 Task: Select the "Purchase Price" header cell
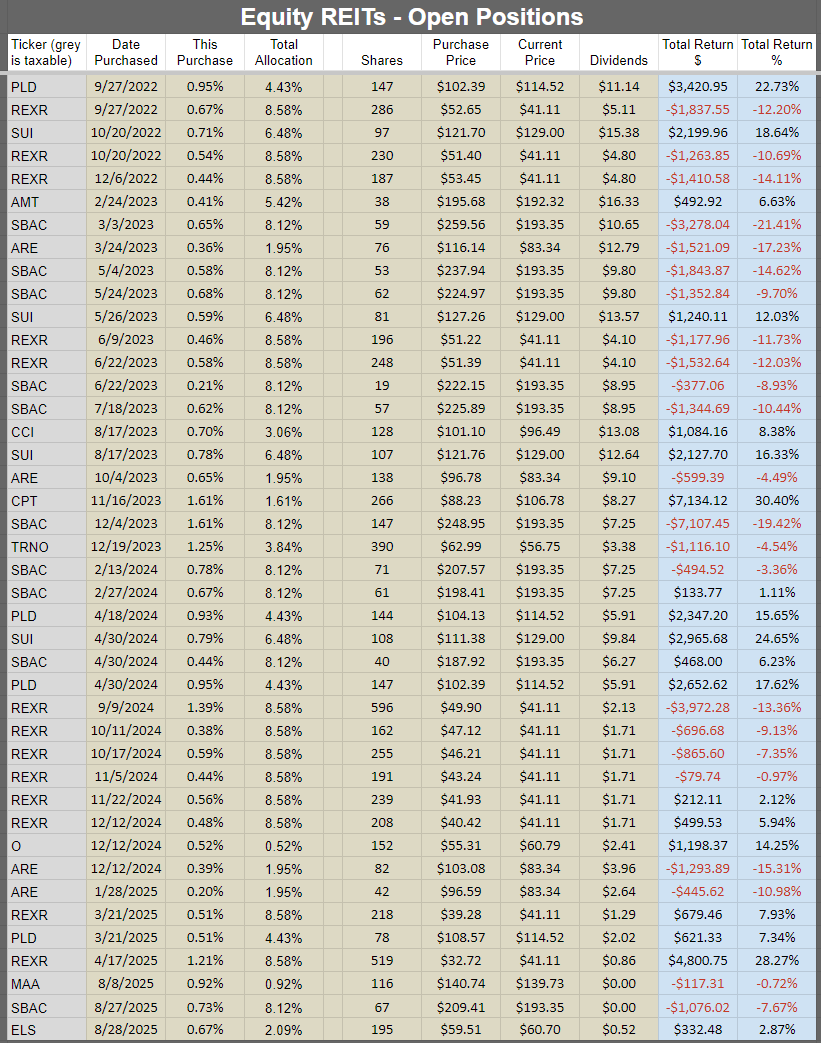[x=461, y=52]
